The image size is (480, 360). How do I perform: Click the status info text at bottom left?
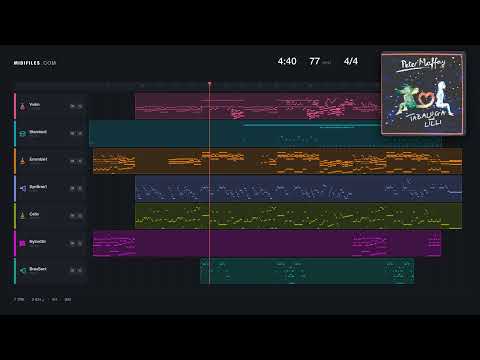pos(42,299)
